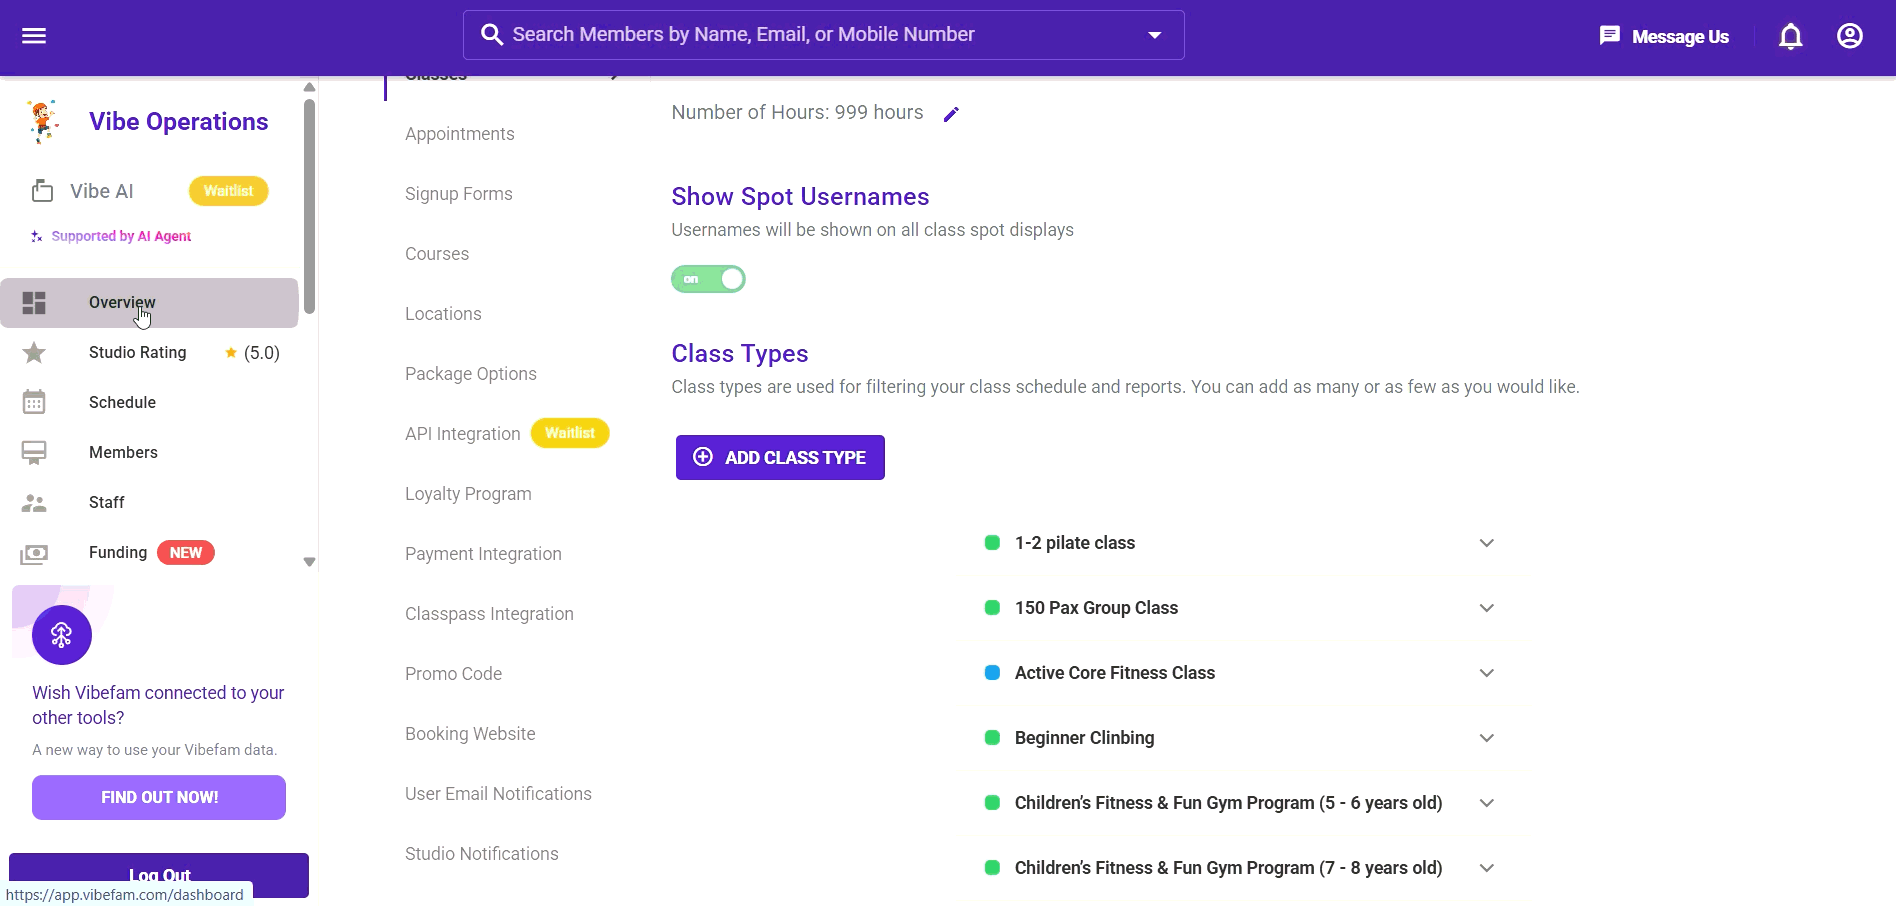Click the Vibe Operations title link
This screenshot has width=1896, height=906.
coord(178,121)
